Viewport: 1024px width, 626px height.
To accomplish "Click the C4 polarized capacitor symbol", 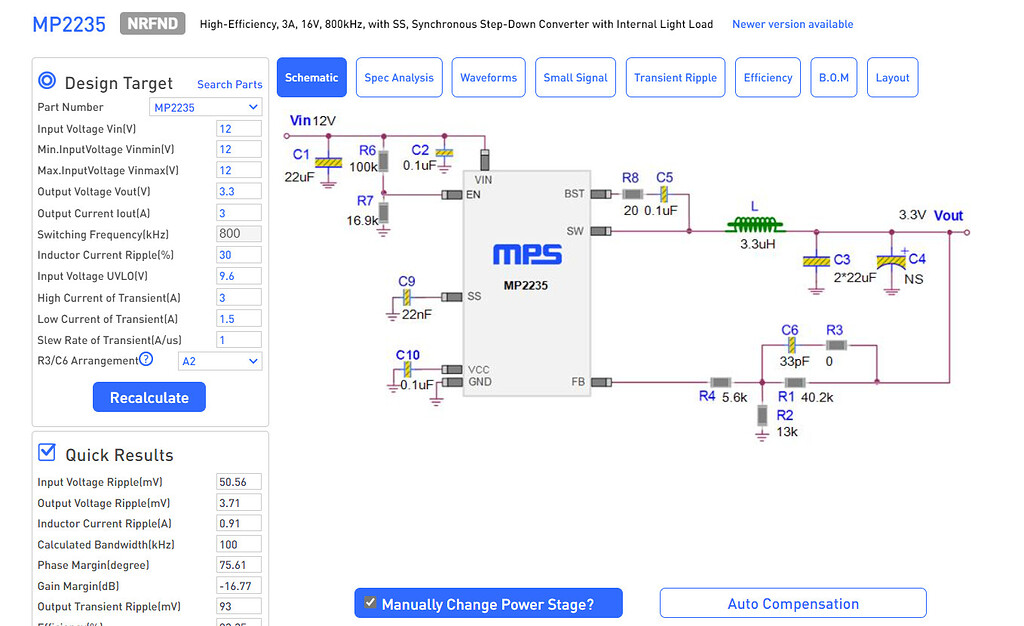I will pos(890,261).
